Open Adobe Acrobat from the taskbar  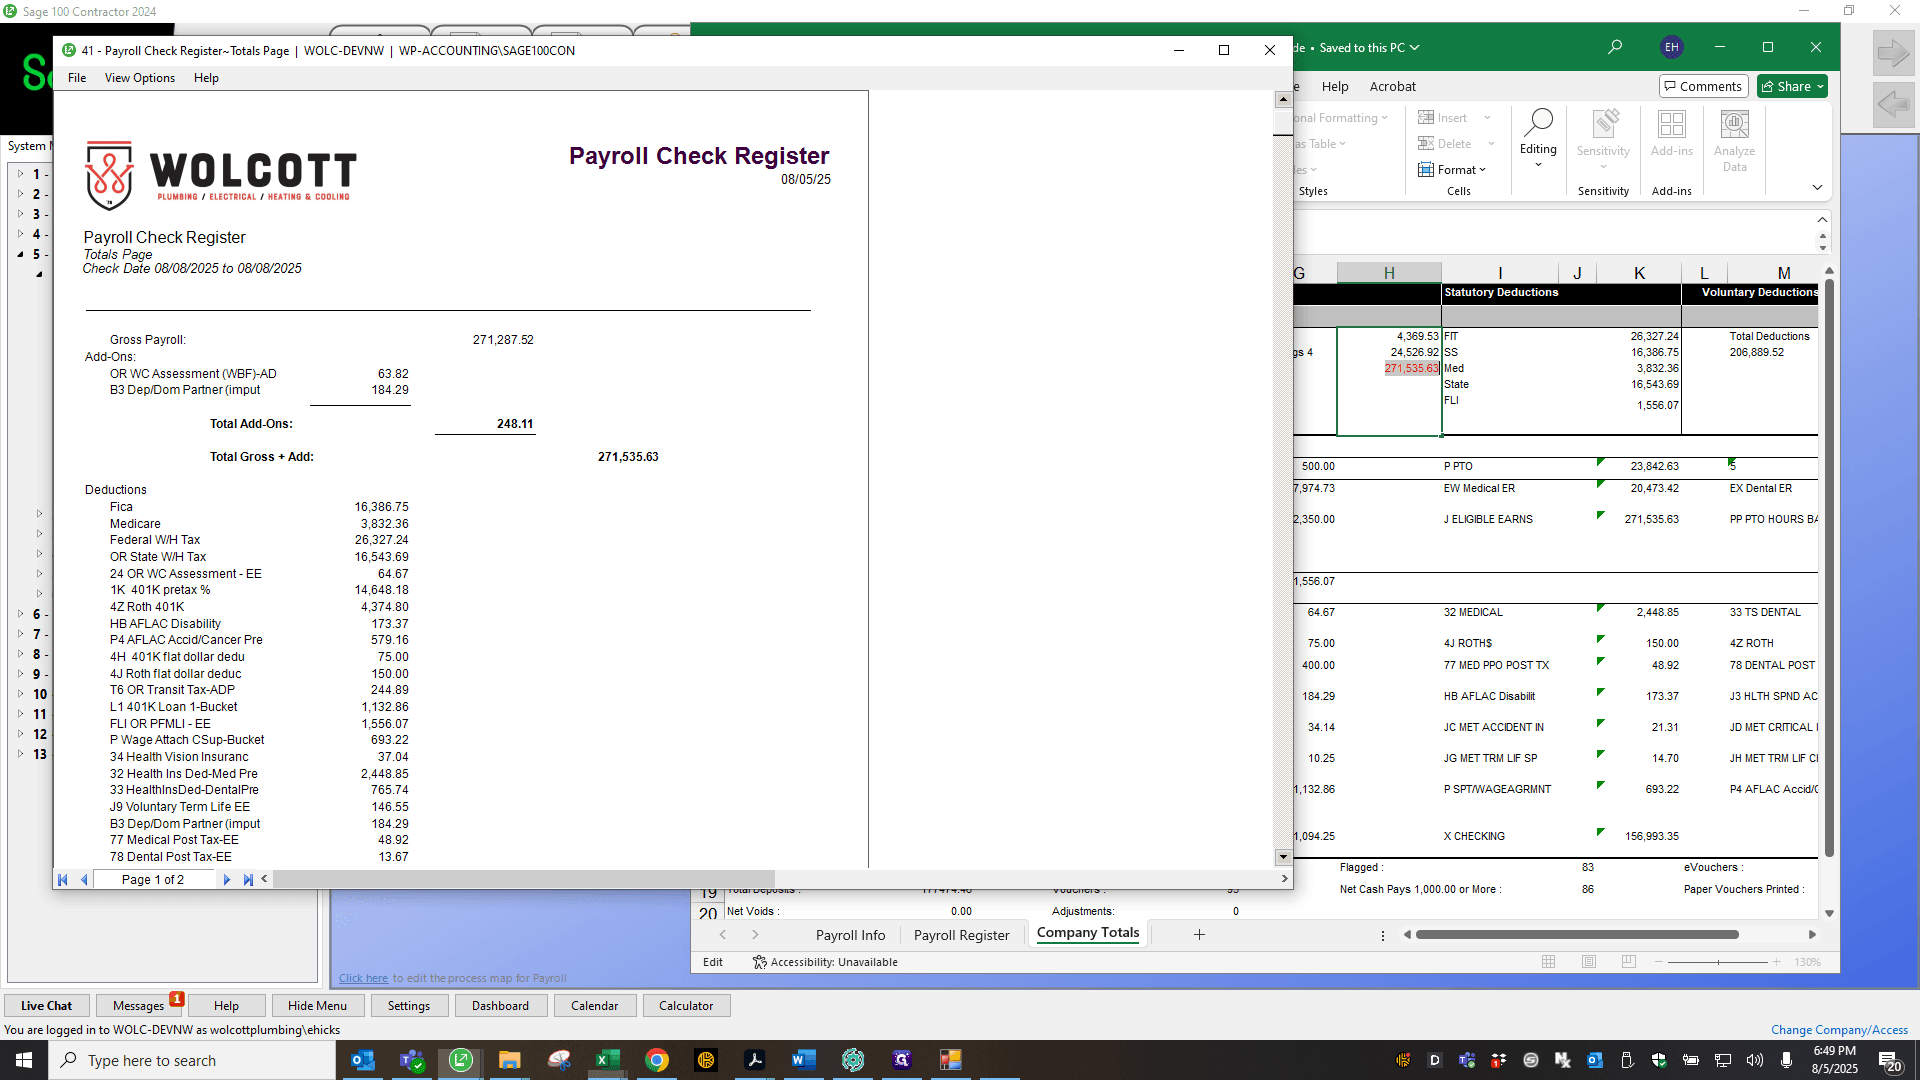pos(754,1060)
